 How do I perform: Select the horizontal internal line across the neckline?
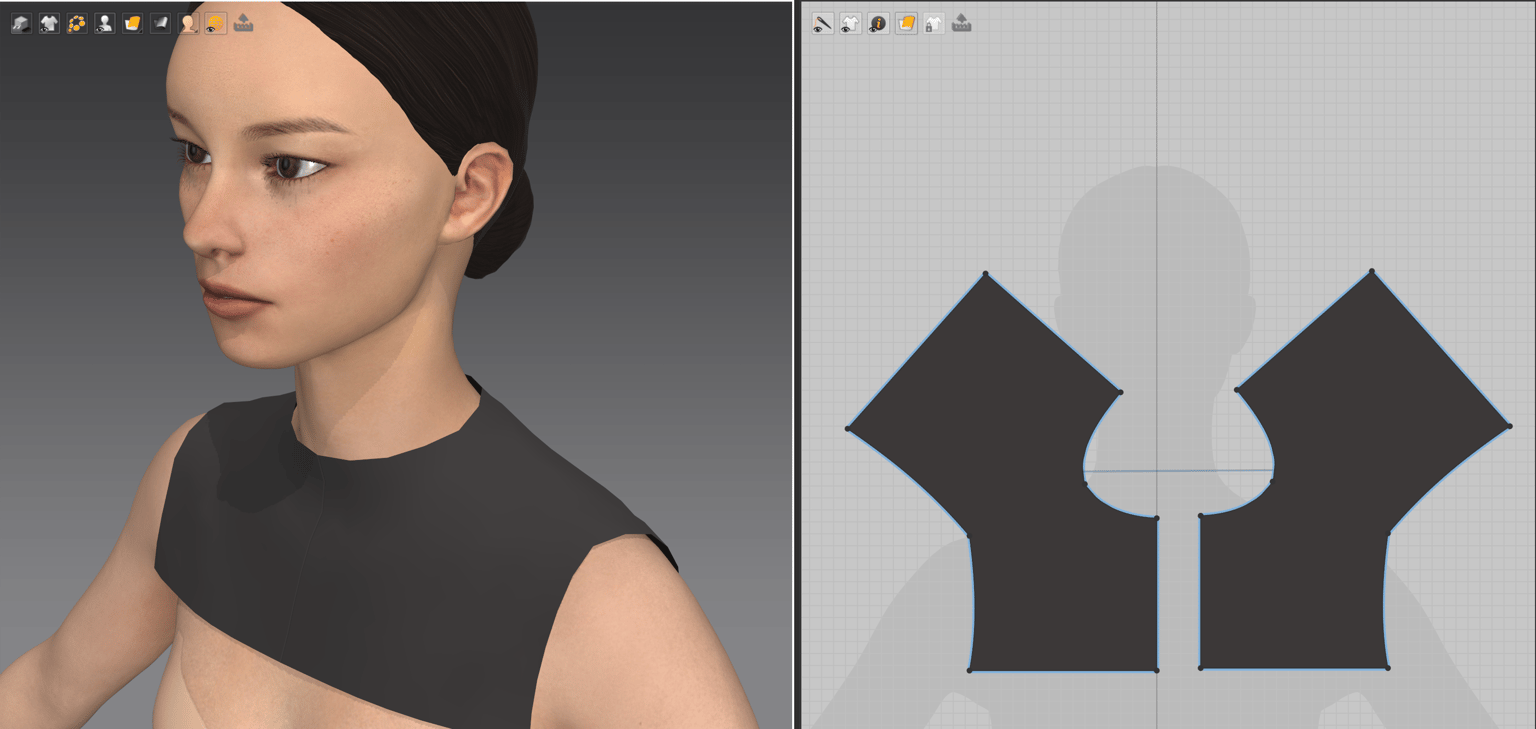(1179, 470)
